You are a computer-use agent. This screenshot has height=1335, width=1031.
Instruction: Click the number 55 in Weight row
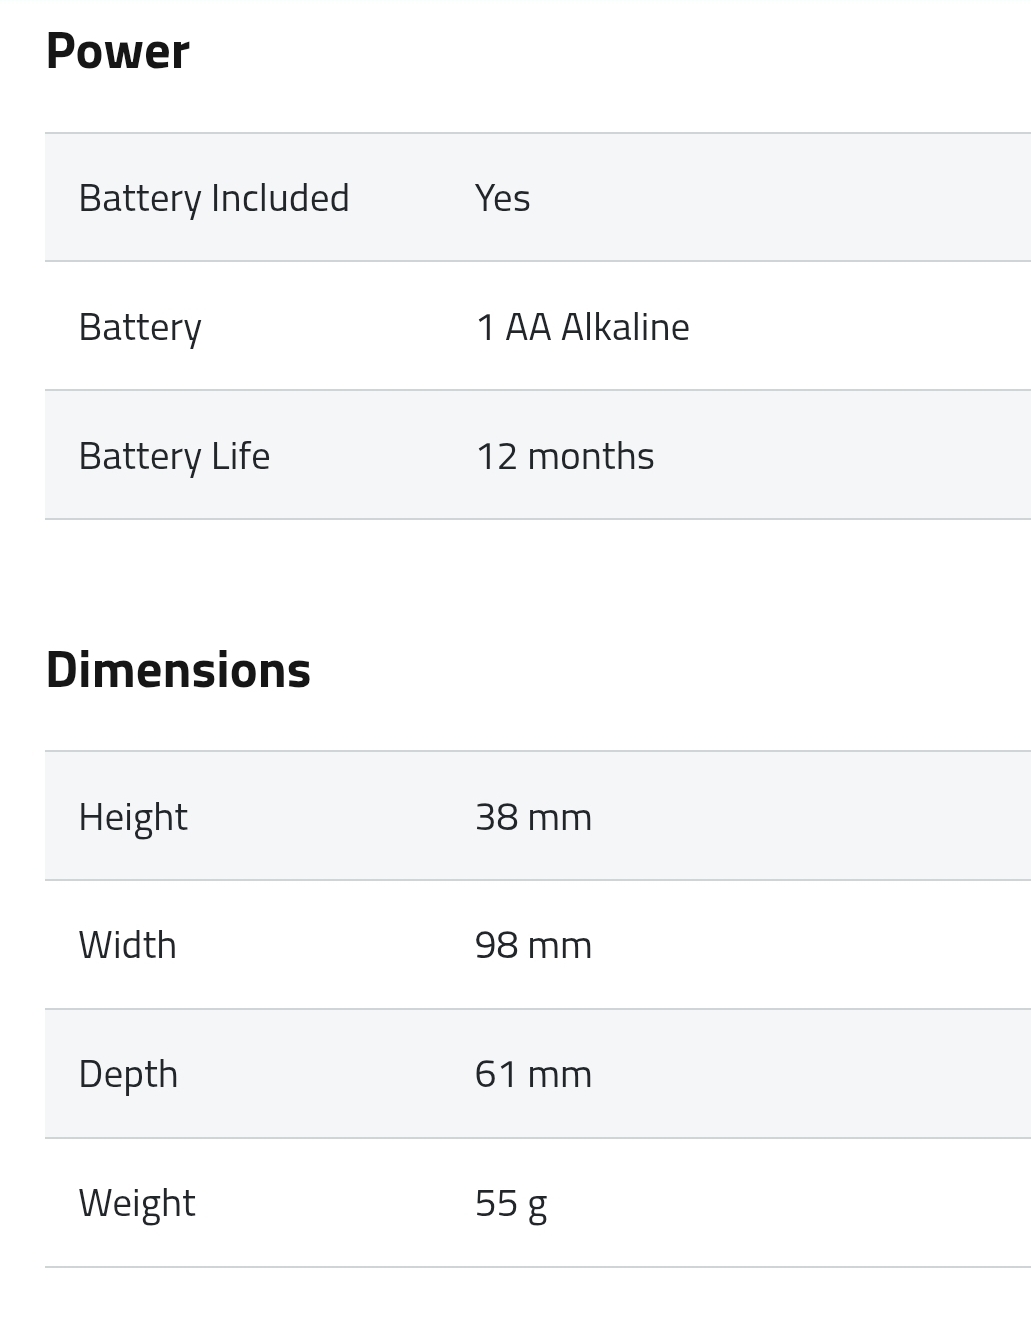point(496,1203)
